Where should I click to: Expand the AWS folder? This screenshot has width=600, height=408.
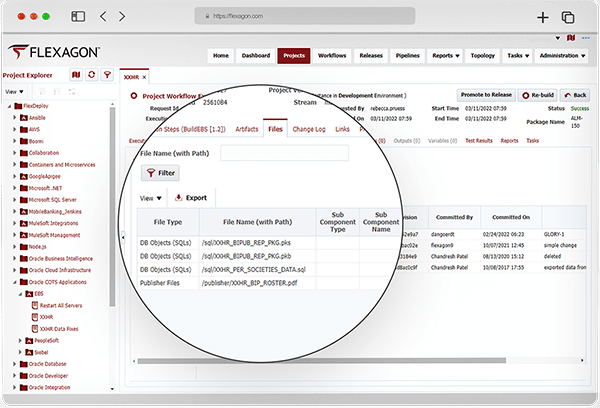coord(15,129)
